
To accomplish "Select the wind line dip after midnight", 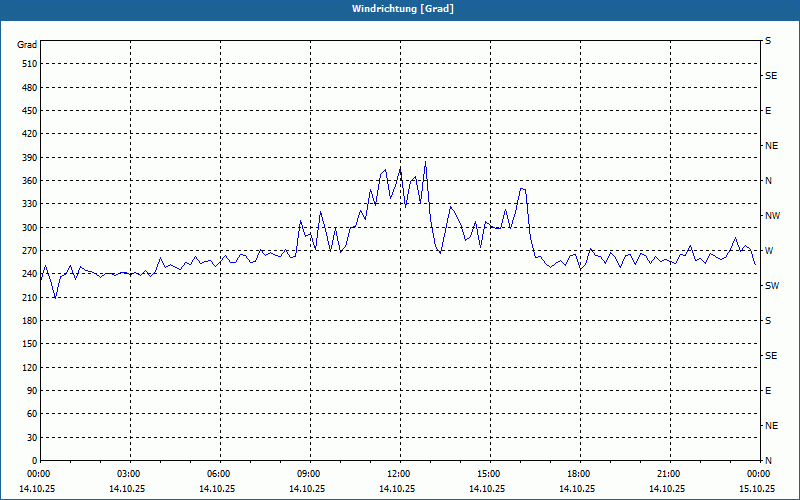I will click(x=55, y=298).
